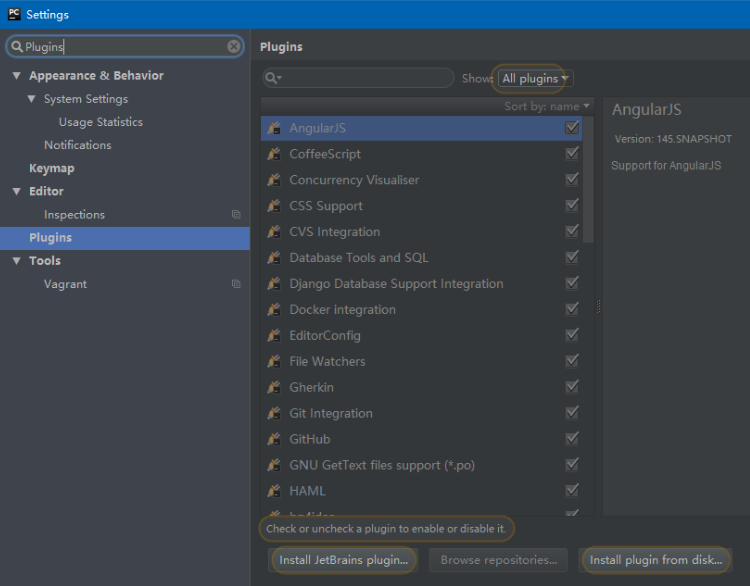Image resolution: width=750 pixels, height=586 pixels.
Task: Click the settings search field containing Plugins
Action: 125,46
